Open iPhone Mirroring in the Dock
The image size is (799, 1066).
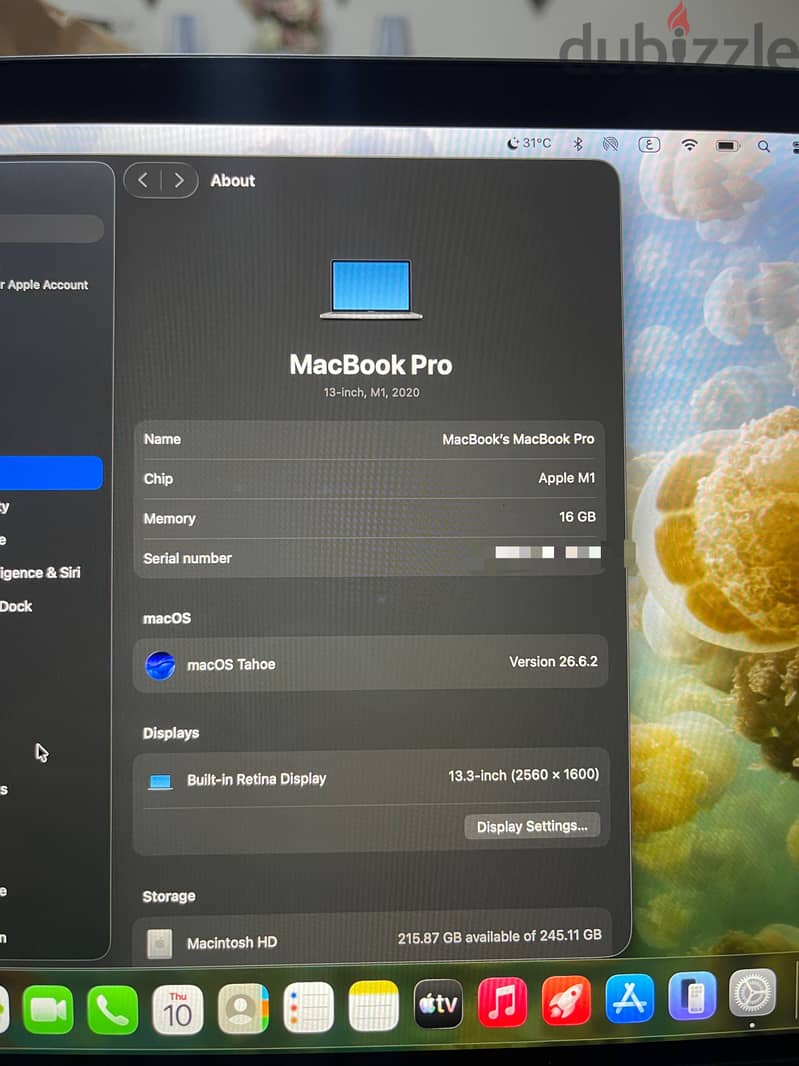coord(693,995)
